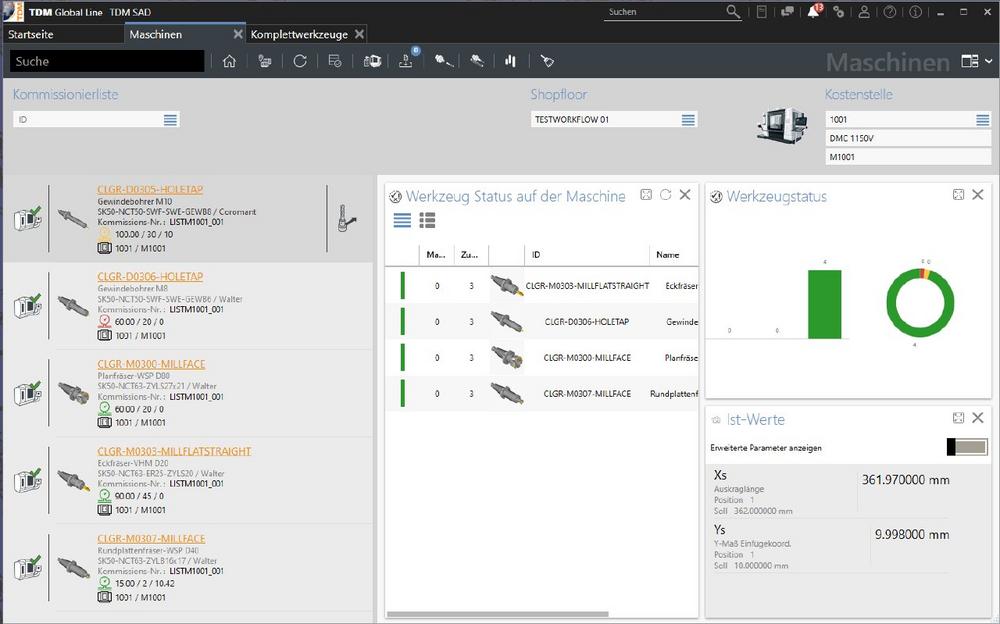Select table row CLGR-M0300-MILLFACE in status panel

(x=542, y=358)
